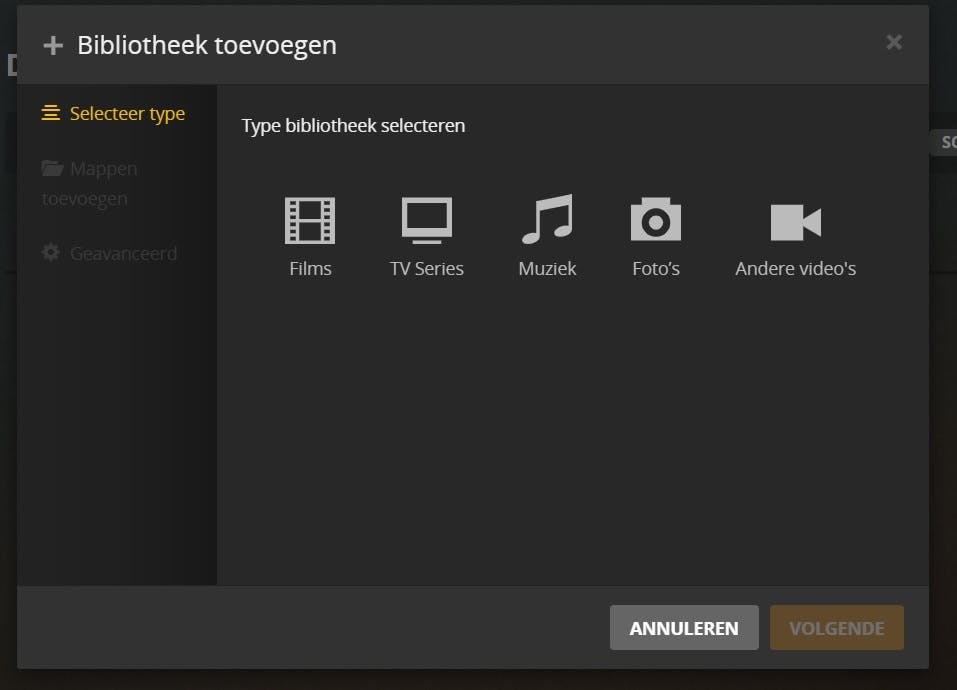Close the Bibliotheek toevoegen dialog
The height and width of the screenshot is (690, 957).
(x=893, y=42)
